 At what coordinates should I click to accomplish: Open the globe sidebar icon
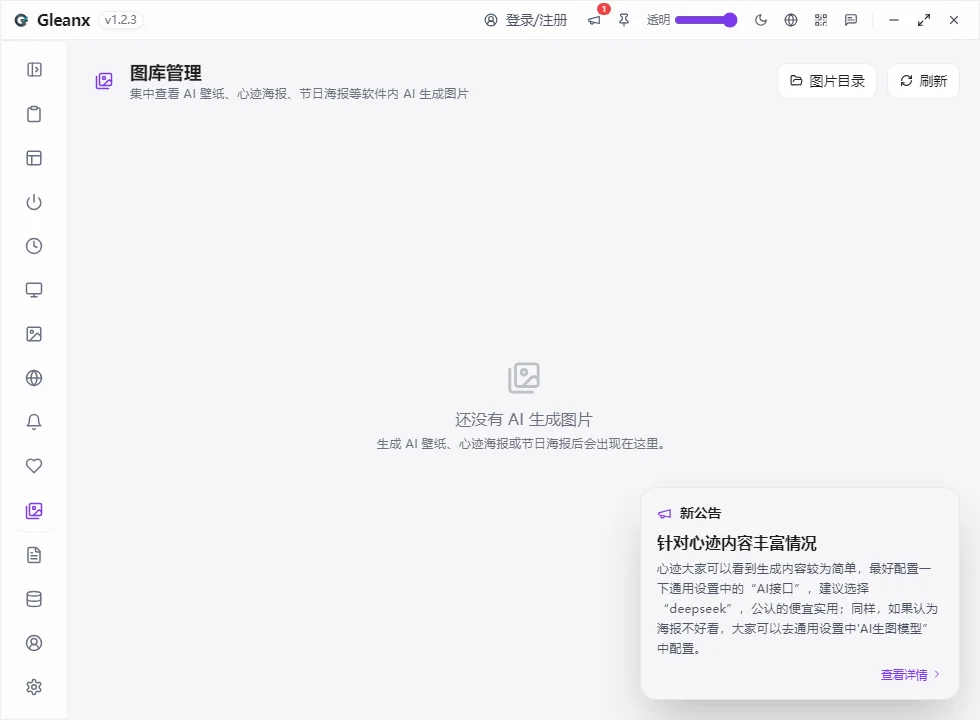[x=34, y=378]
